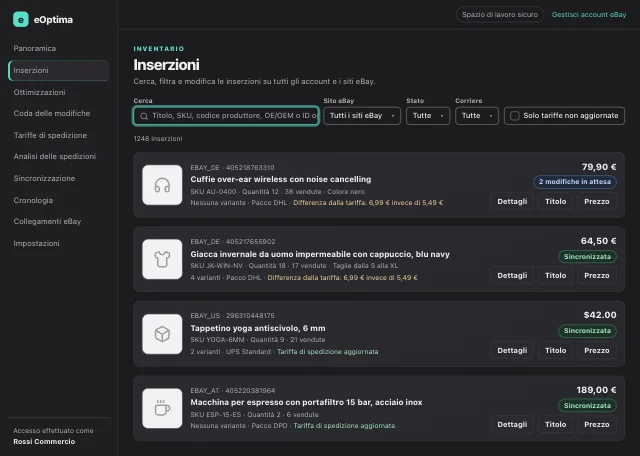Open Analisi delle spedizioni
The height and width of the screenshot is (456, 640).
[x=55, y=156]
